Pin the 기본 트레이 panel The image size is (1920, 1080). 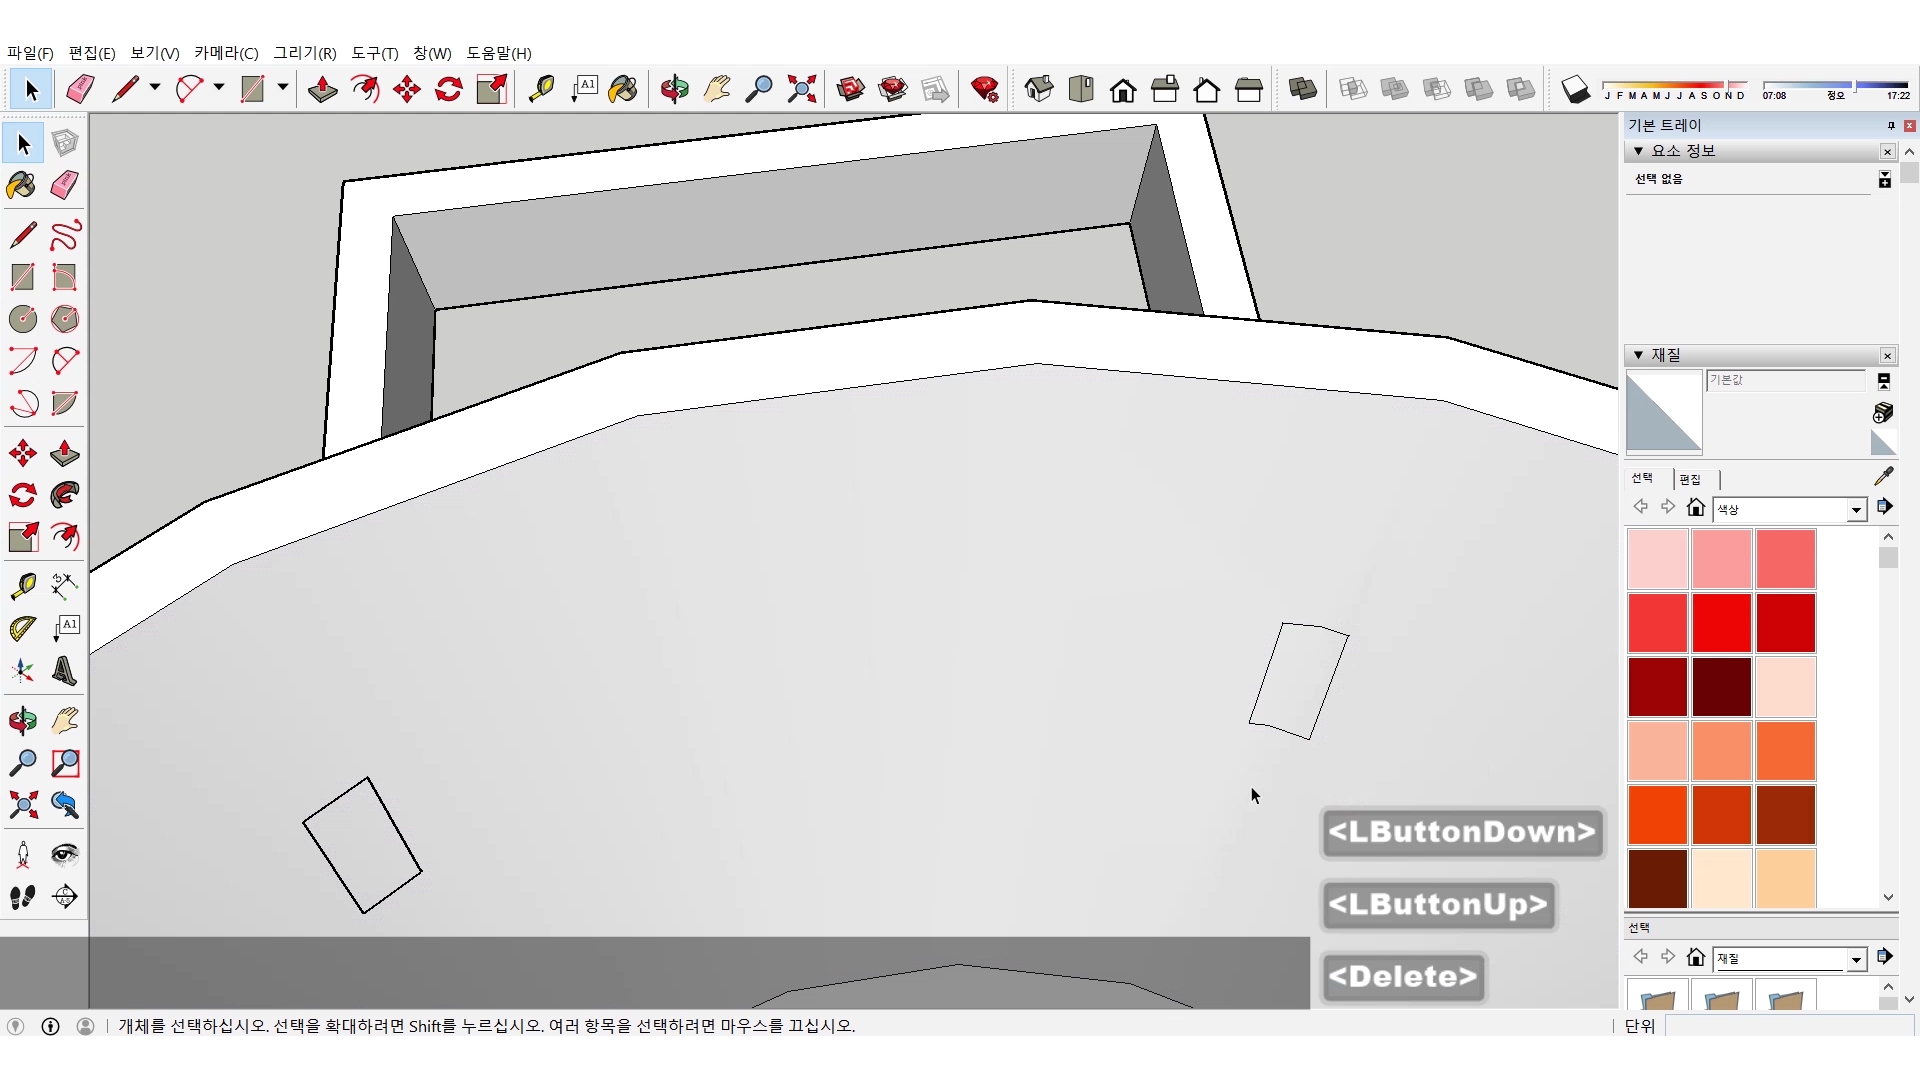1890,125
